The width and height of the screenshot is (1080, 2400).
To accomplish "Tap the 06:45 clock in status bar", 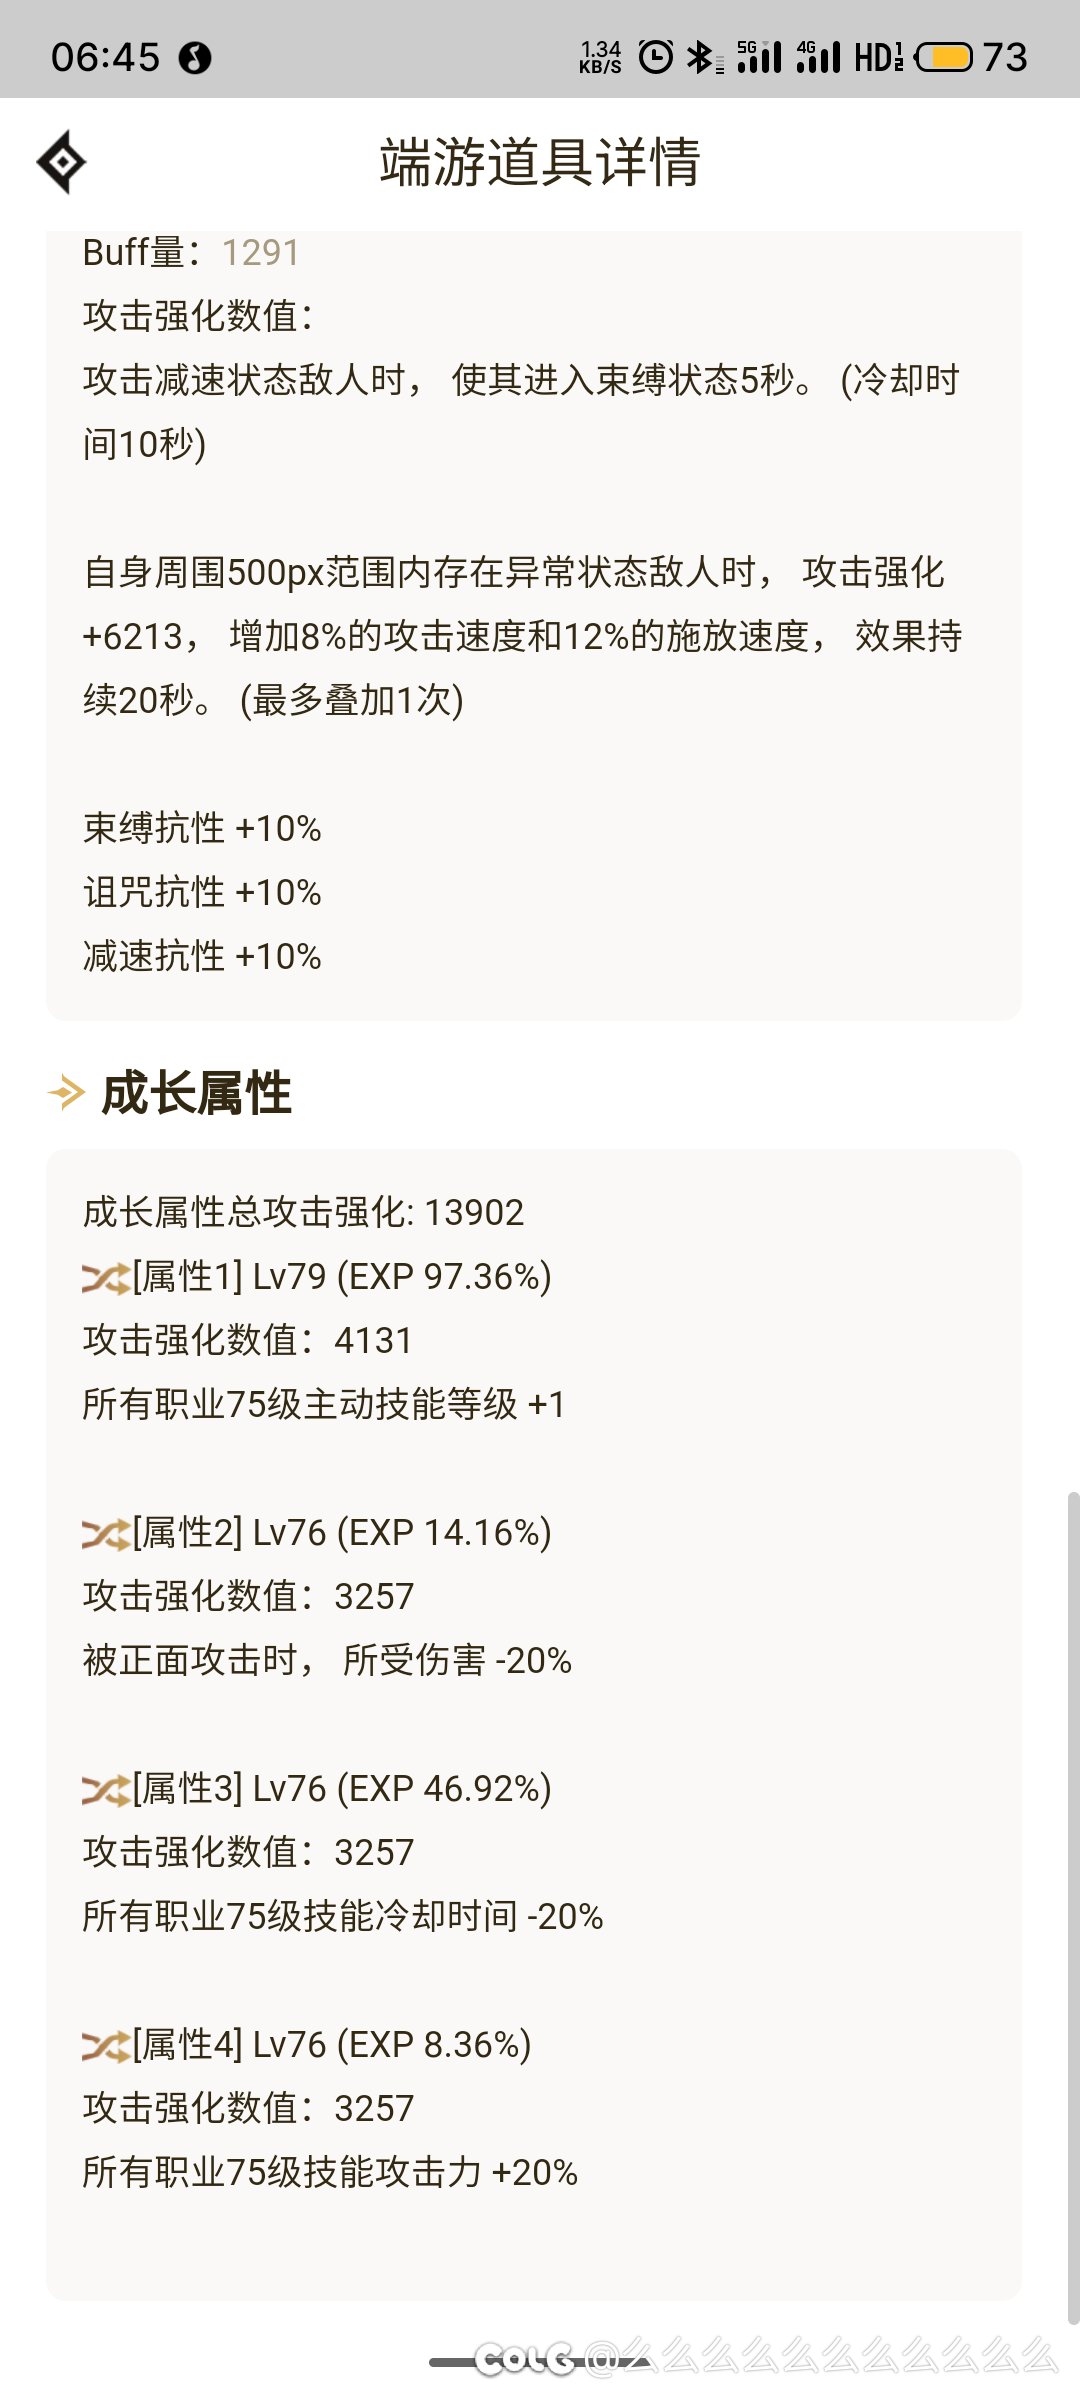I will click(105, 58).
